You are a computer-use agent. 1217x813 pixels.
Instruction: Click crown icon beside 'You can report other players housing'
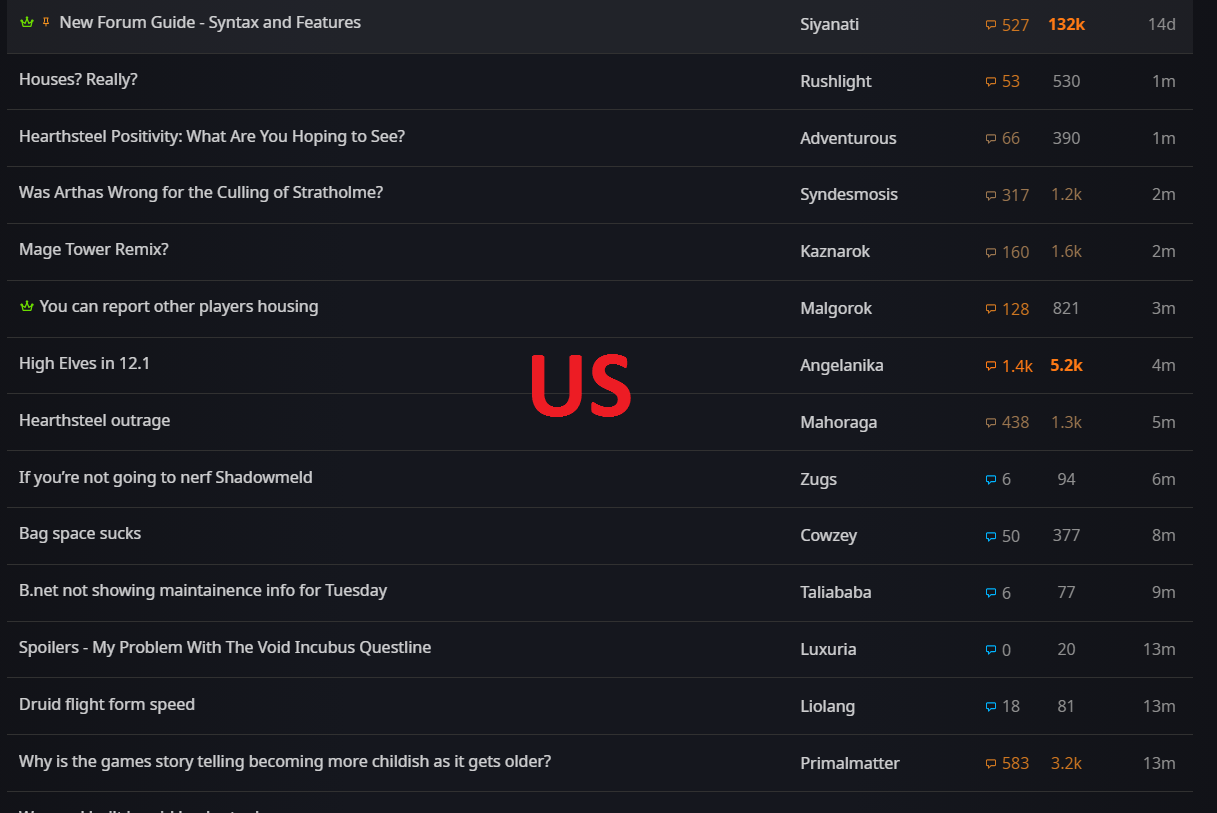coord(27,307)
